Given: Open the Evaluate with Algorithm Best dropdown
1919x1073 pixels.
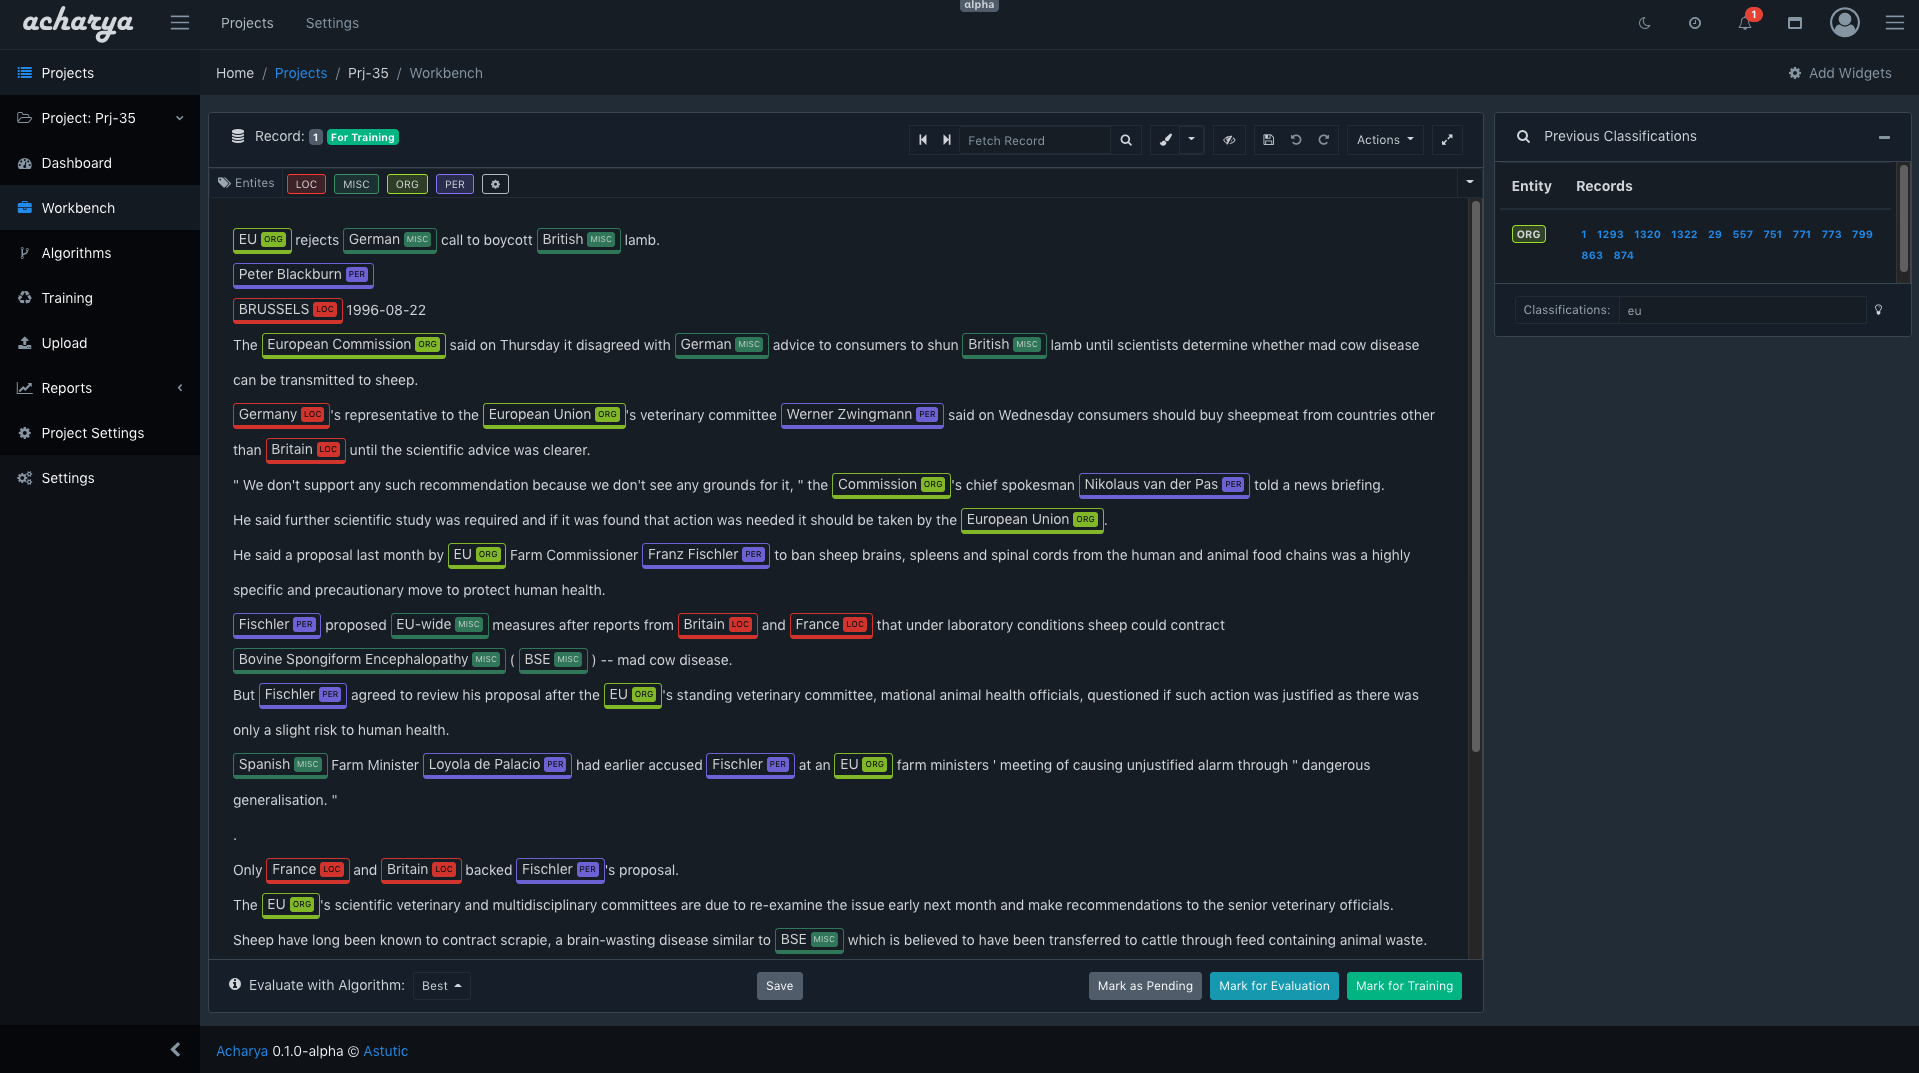Looking at the screenshot, I should click(x=441, y=986).
